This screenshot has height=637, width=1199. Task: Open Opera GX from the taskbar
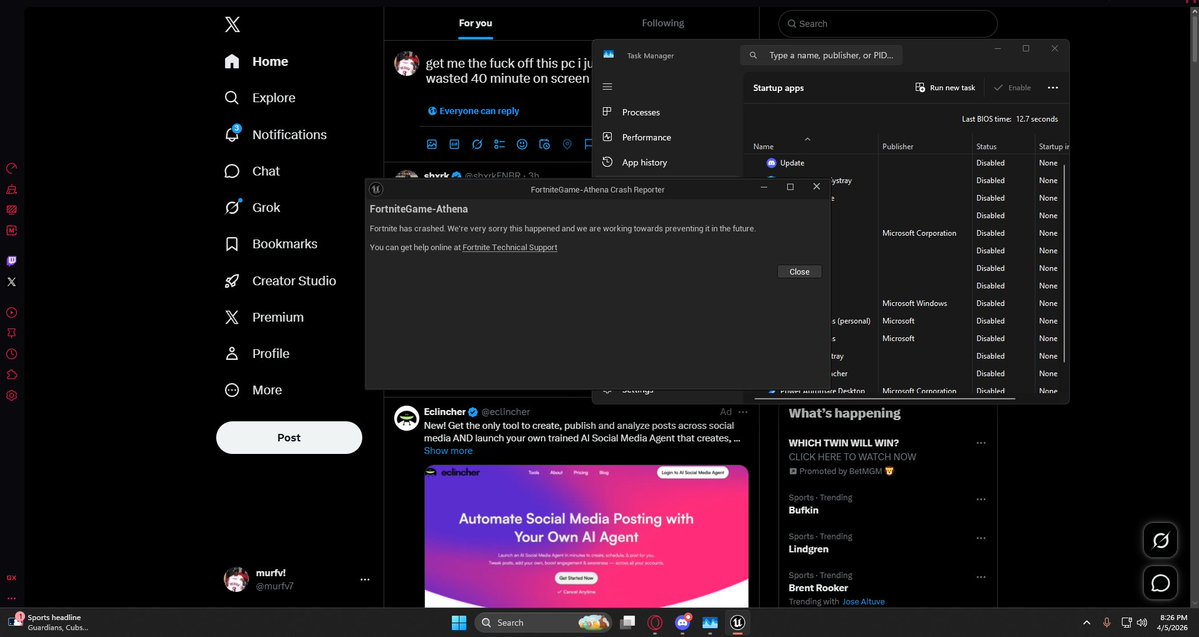pyautogui.click(x=655, y=622)
